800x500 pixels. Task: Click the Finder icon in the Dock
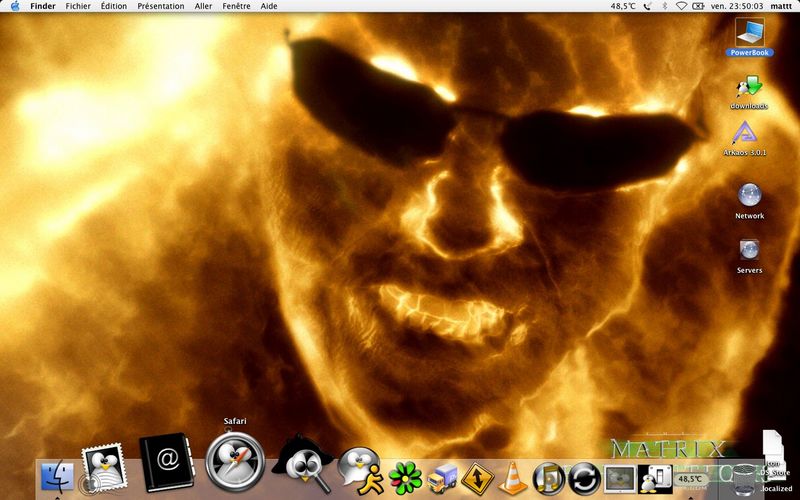tap(57, 477)
